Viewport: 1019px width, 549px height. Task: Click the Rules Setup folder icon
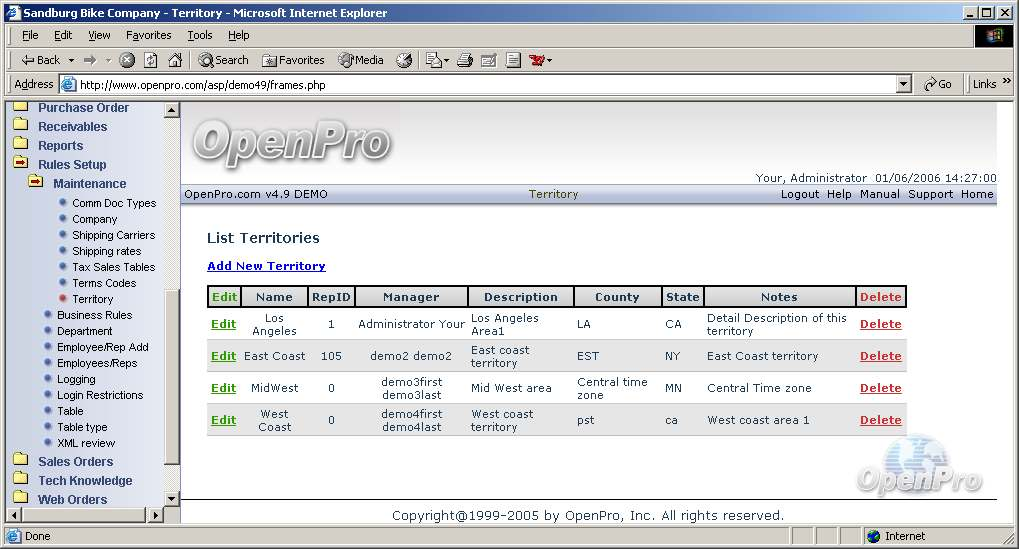[x=20, y=164]
